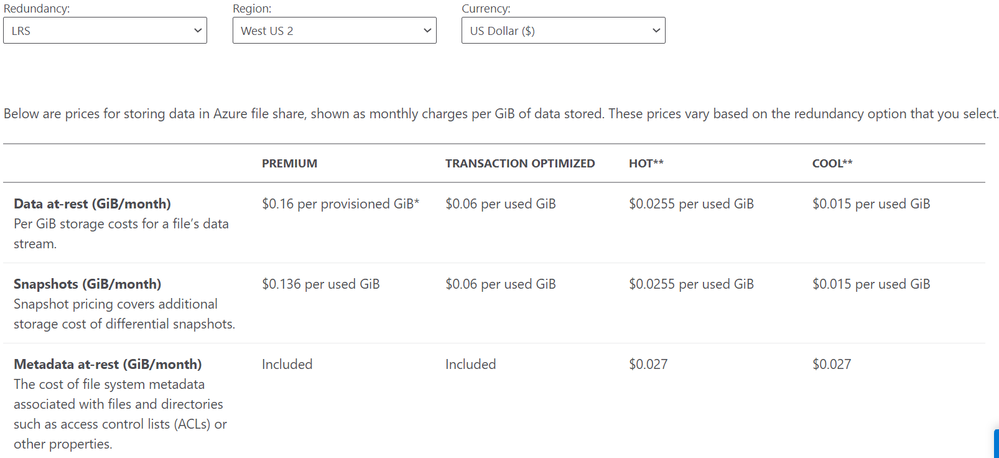Click the Region field label
This screenshot has width=999, height=458.
click(x=251, y=9)
